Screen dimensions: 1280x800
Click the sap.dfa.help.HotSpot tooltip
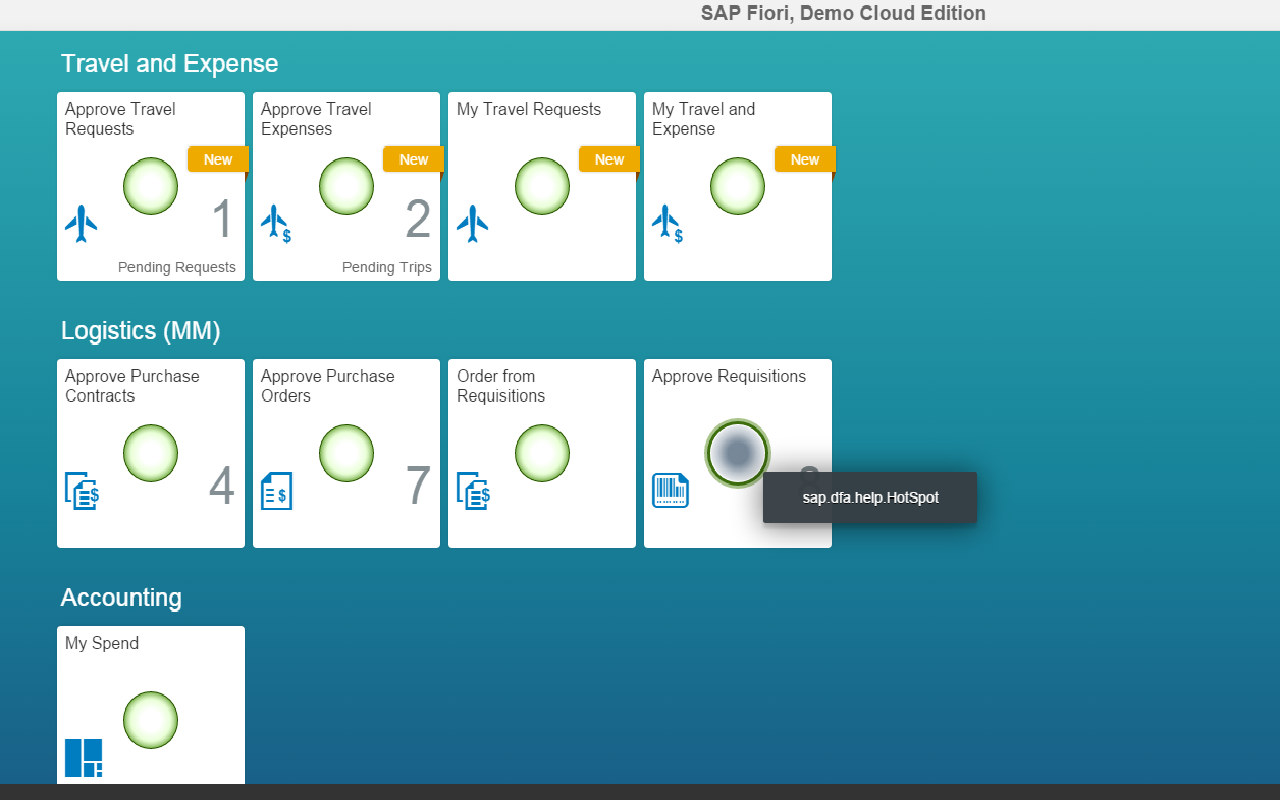(870, 497)
